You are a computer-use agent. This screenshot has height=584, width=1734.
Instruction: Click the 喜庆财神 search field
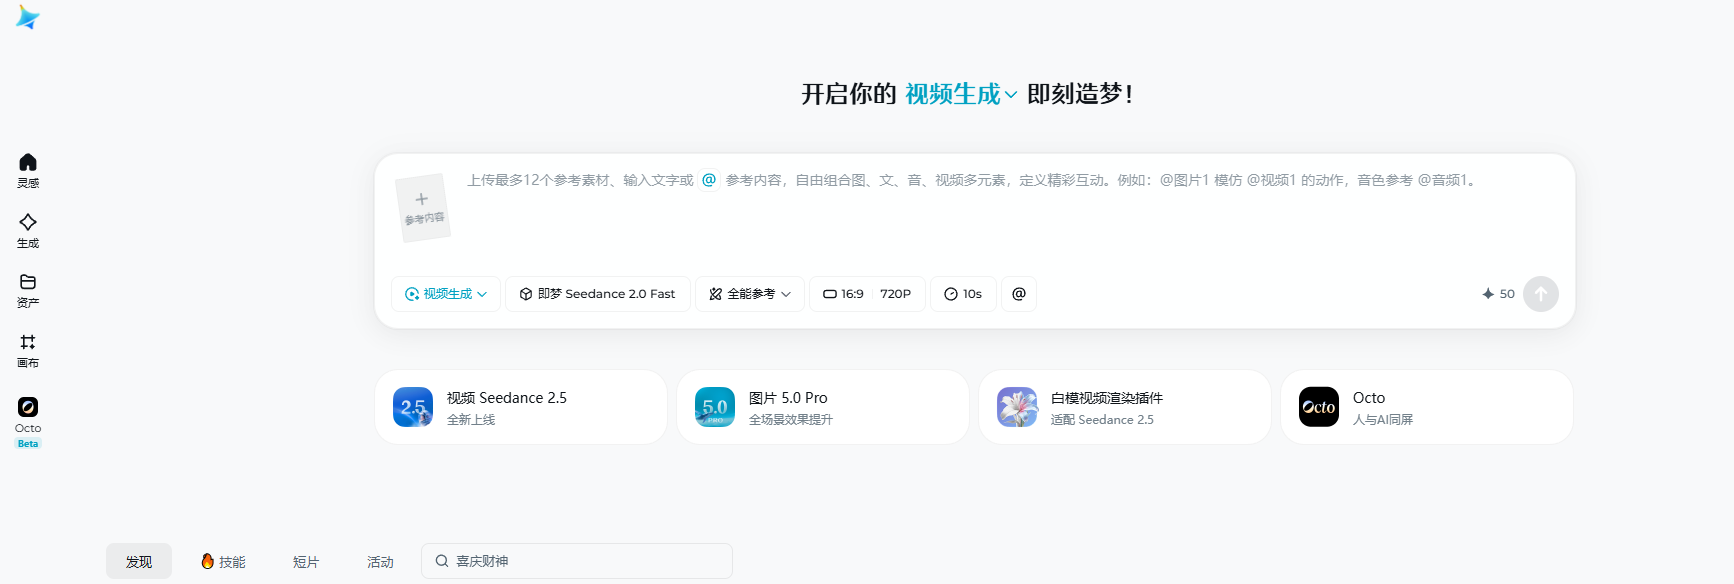(577, 561)
